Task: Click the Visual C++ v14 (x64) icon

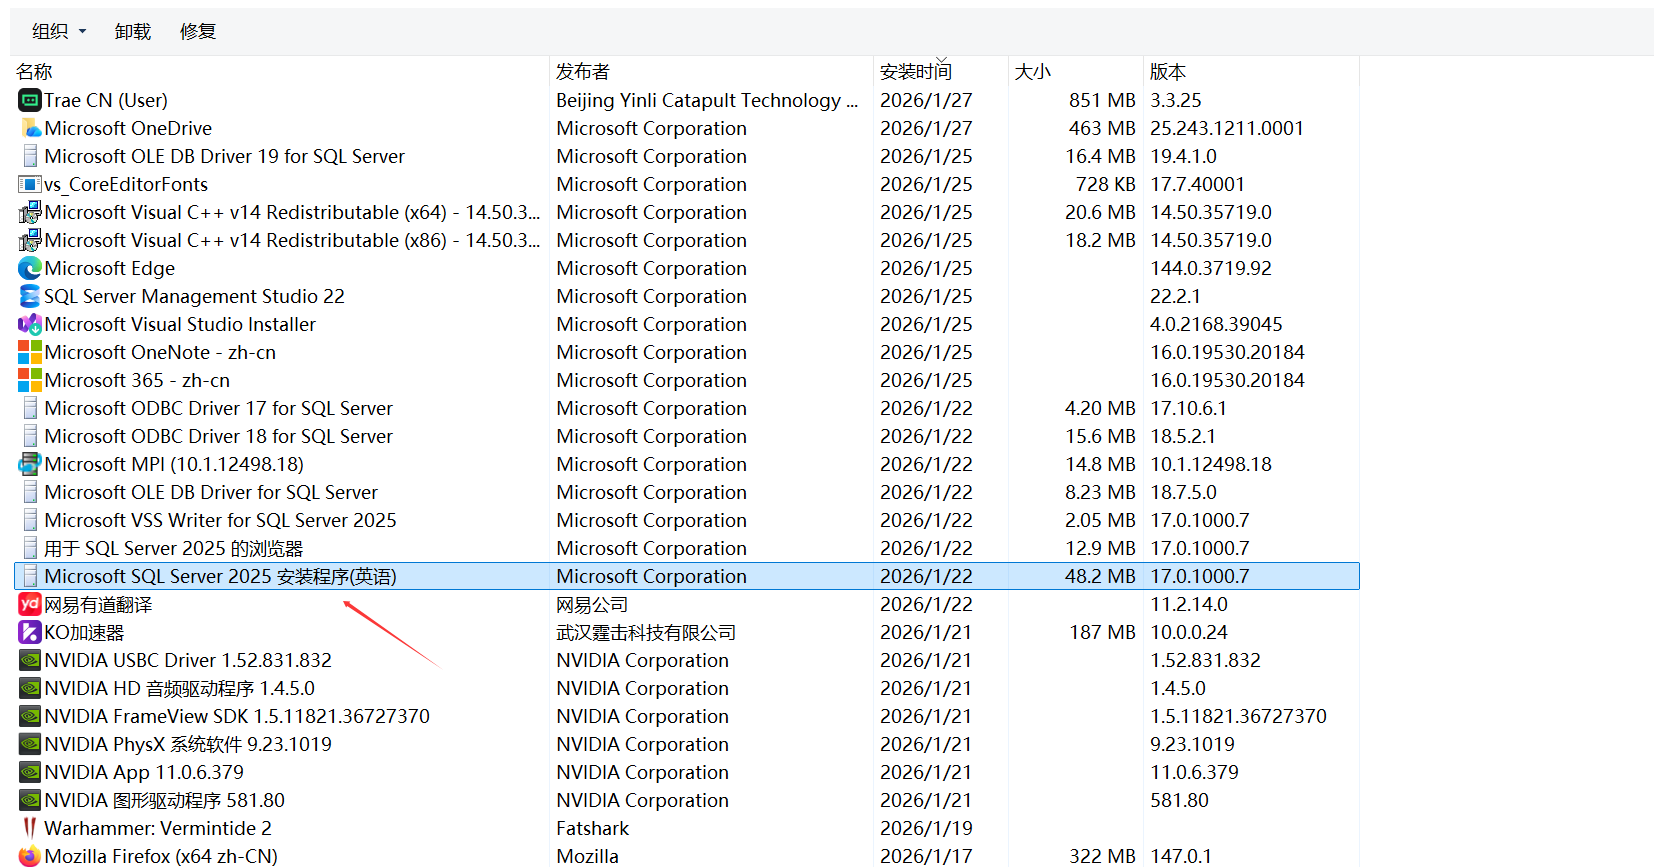Action: pos(30,212)
